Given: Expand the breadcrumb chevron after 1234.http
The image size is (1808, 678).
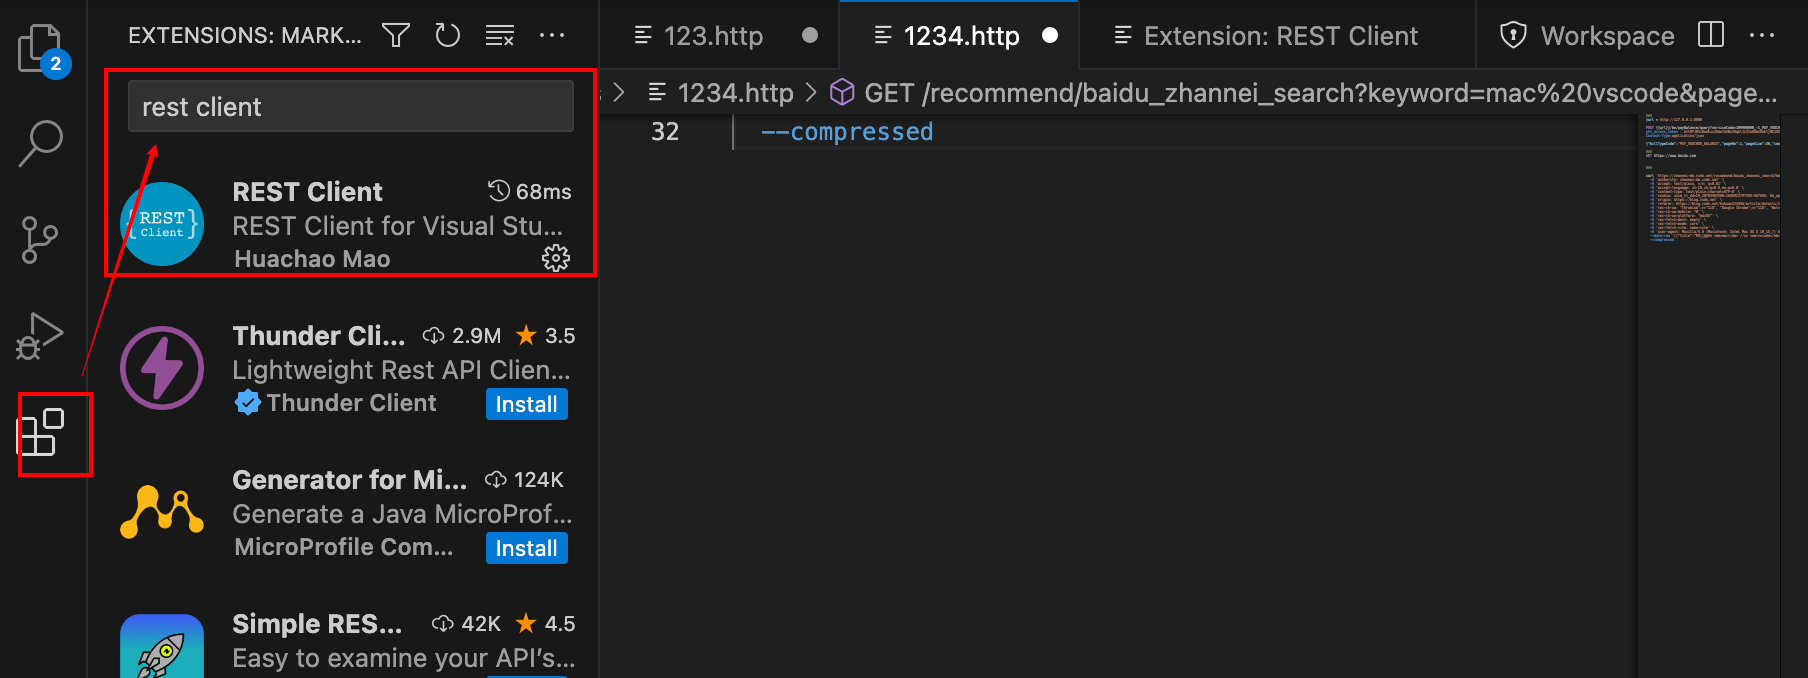Looking at the screenshot, I should [x=812, y=92].
